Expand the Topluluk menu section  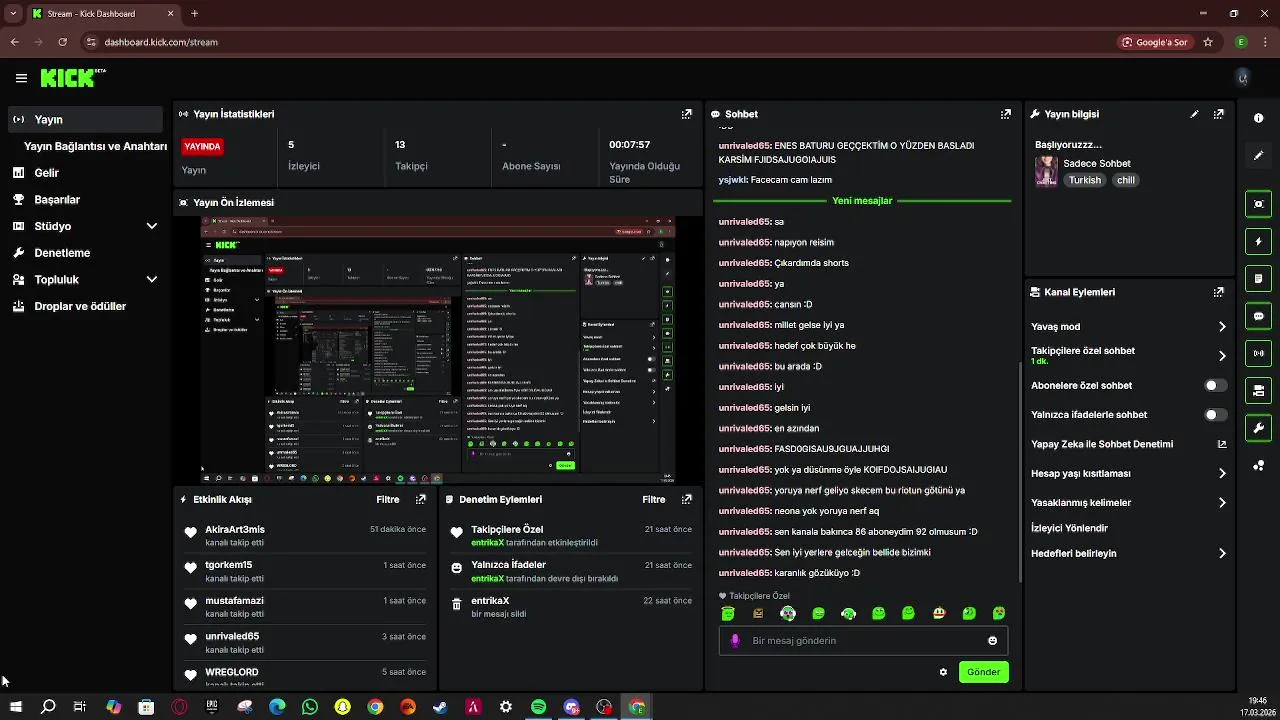152,280
